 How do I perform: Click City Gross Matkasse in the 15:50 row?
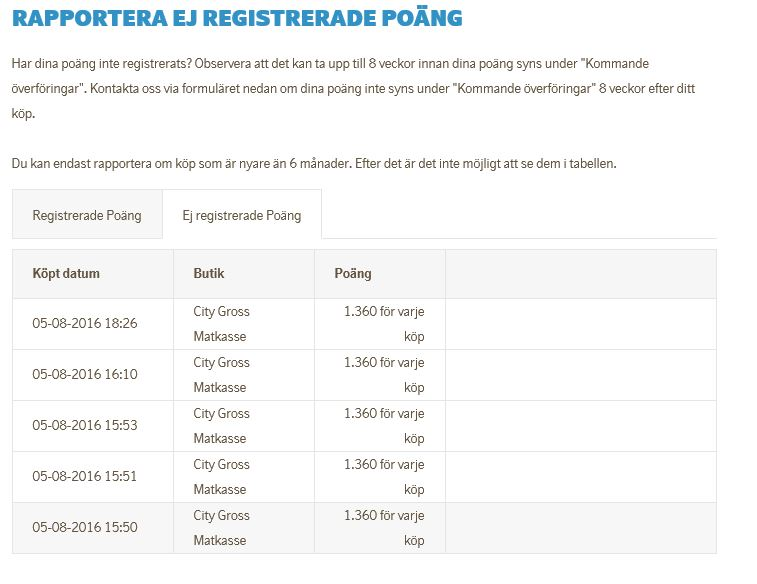coord(221,528)
